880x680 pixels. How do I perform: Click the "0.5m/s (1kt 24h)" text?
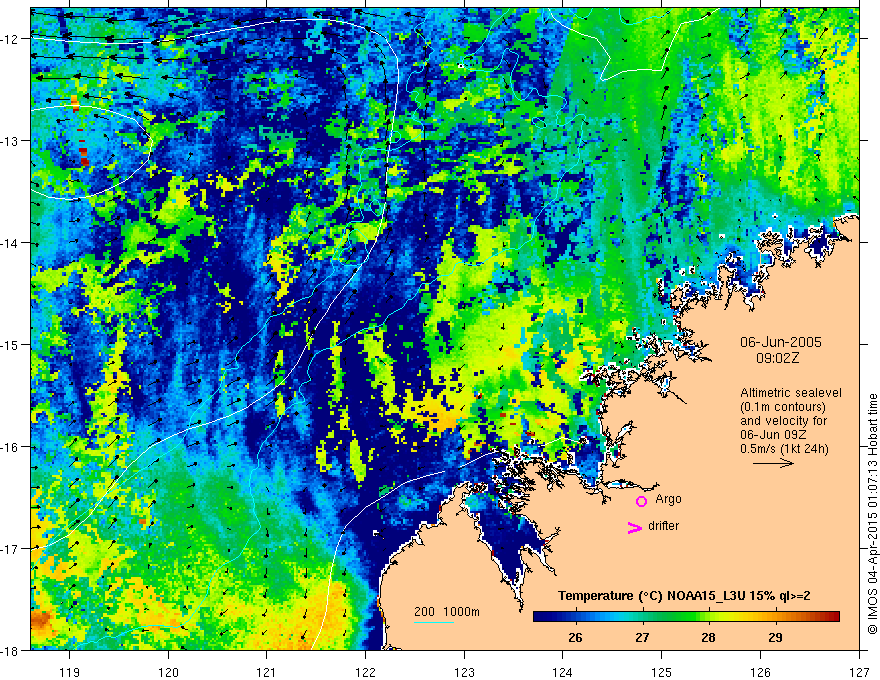click(785, 449)
